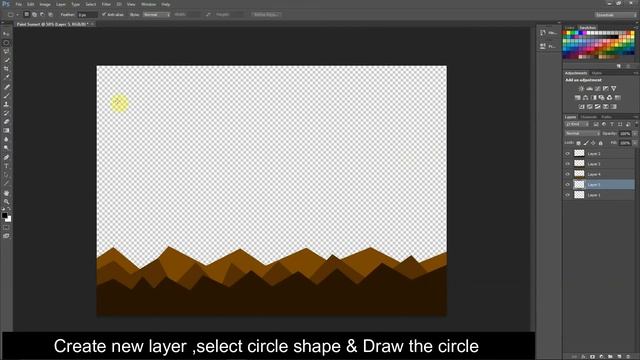Toggle Lock all for layer
The height and width of the screenshot is (360, 640).
600,143
